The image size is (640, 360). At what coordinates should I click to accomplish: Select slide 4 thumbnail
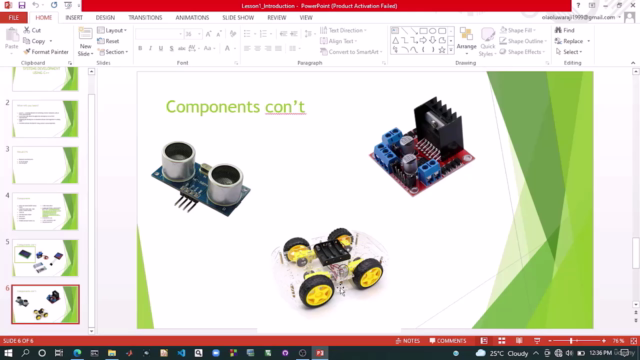(45, 211)
